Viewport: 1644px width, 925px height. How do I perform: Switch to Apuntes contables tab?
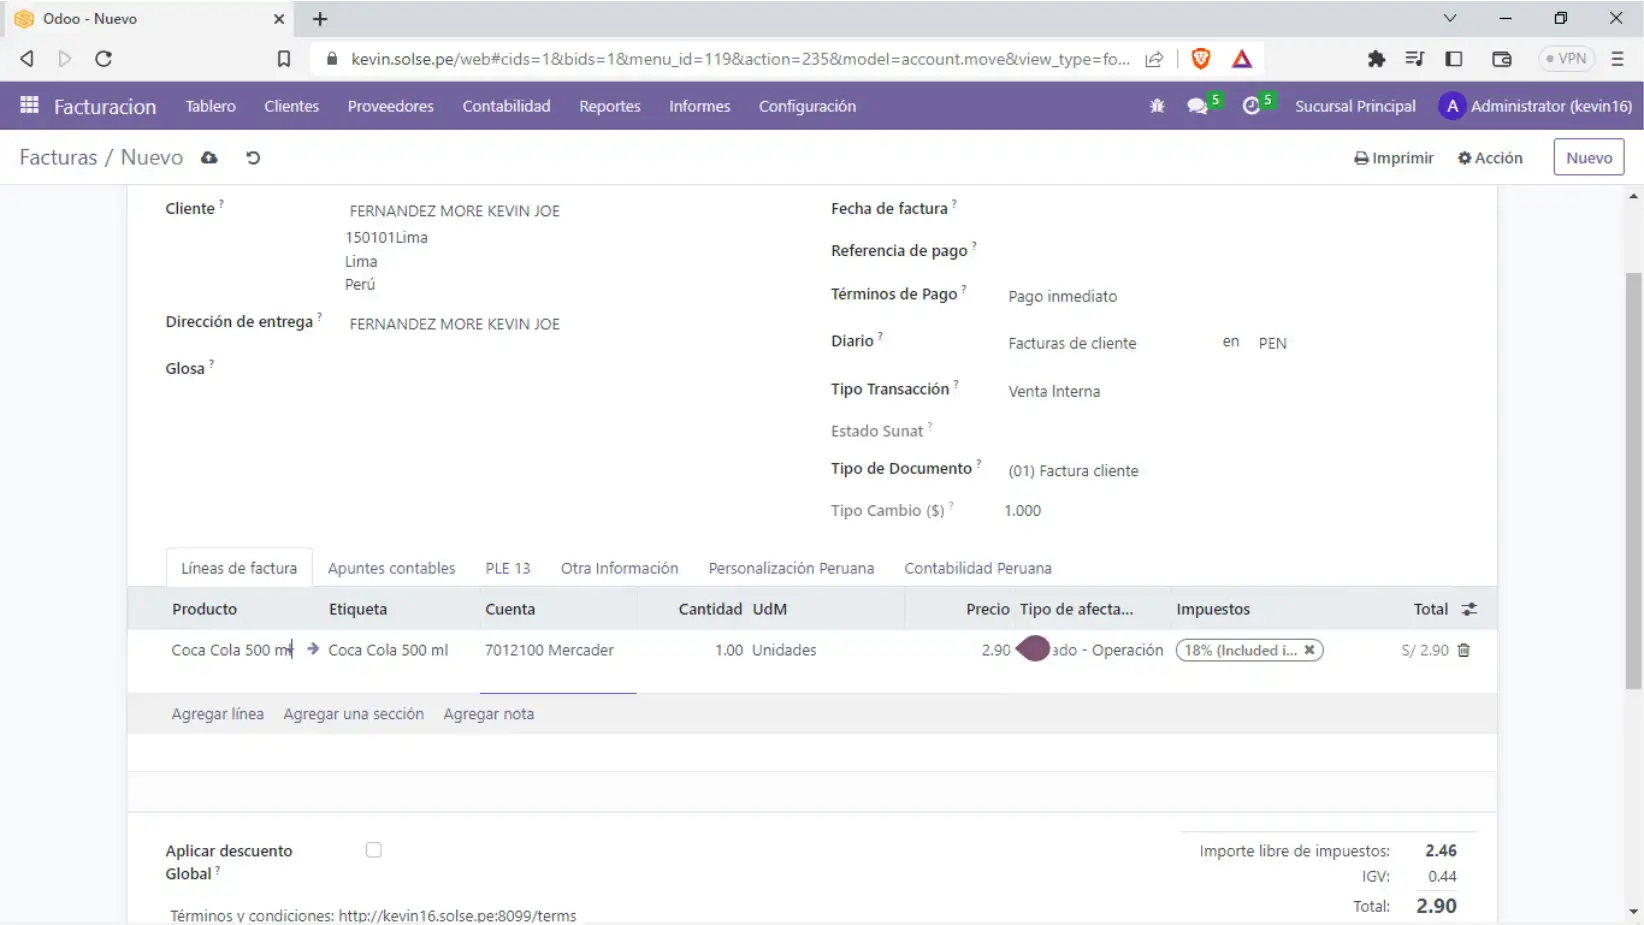[x=391, y=568]
